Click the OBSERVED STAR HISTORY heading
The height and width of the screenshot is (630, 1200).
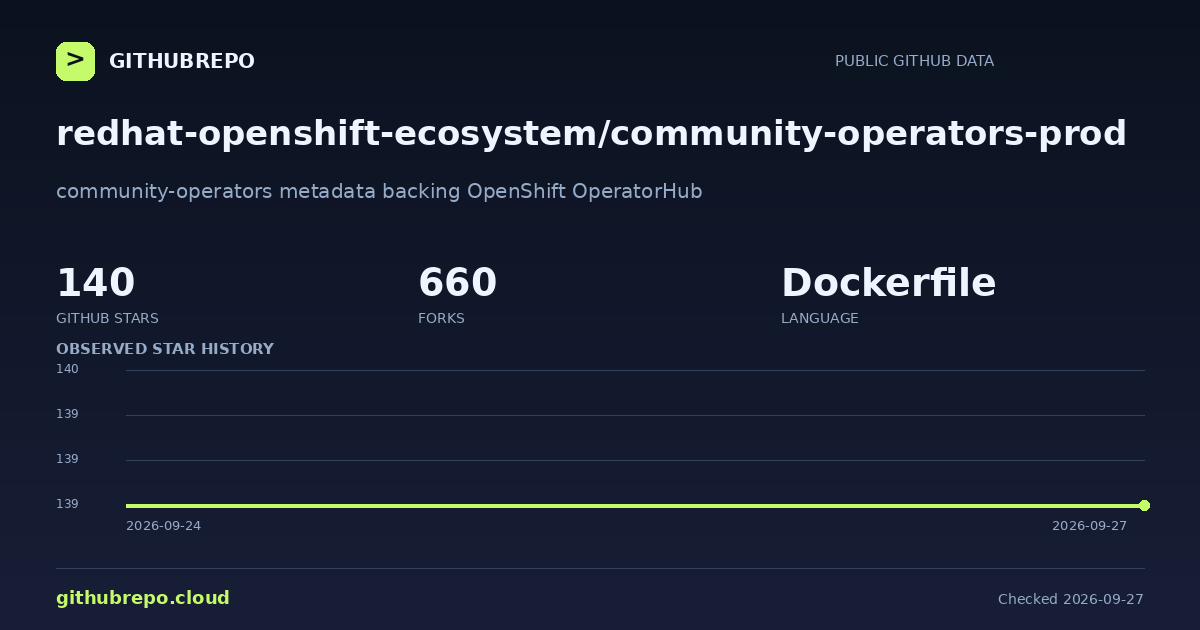(165, 349)
